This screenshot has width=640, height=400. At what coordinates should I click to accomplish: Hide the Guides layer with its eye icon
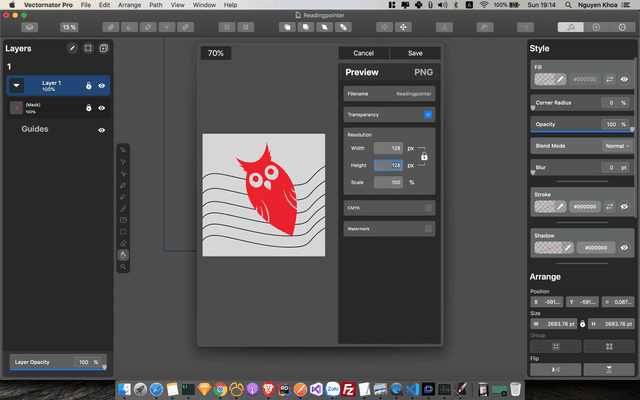click(x=102, y=130)
